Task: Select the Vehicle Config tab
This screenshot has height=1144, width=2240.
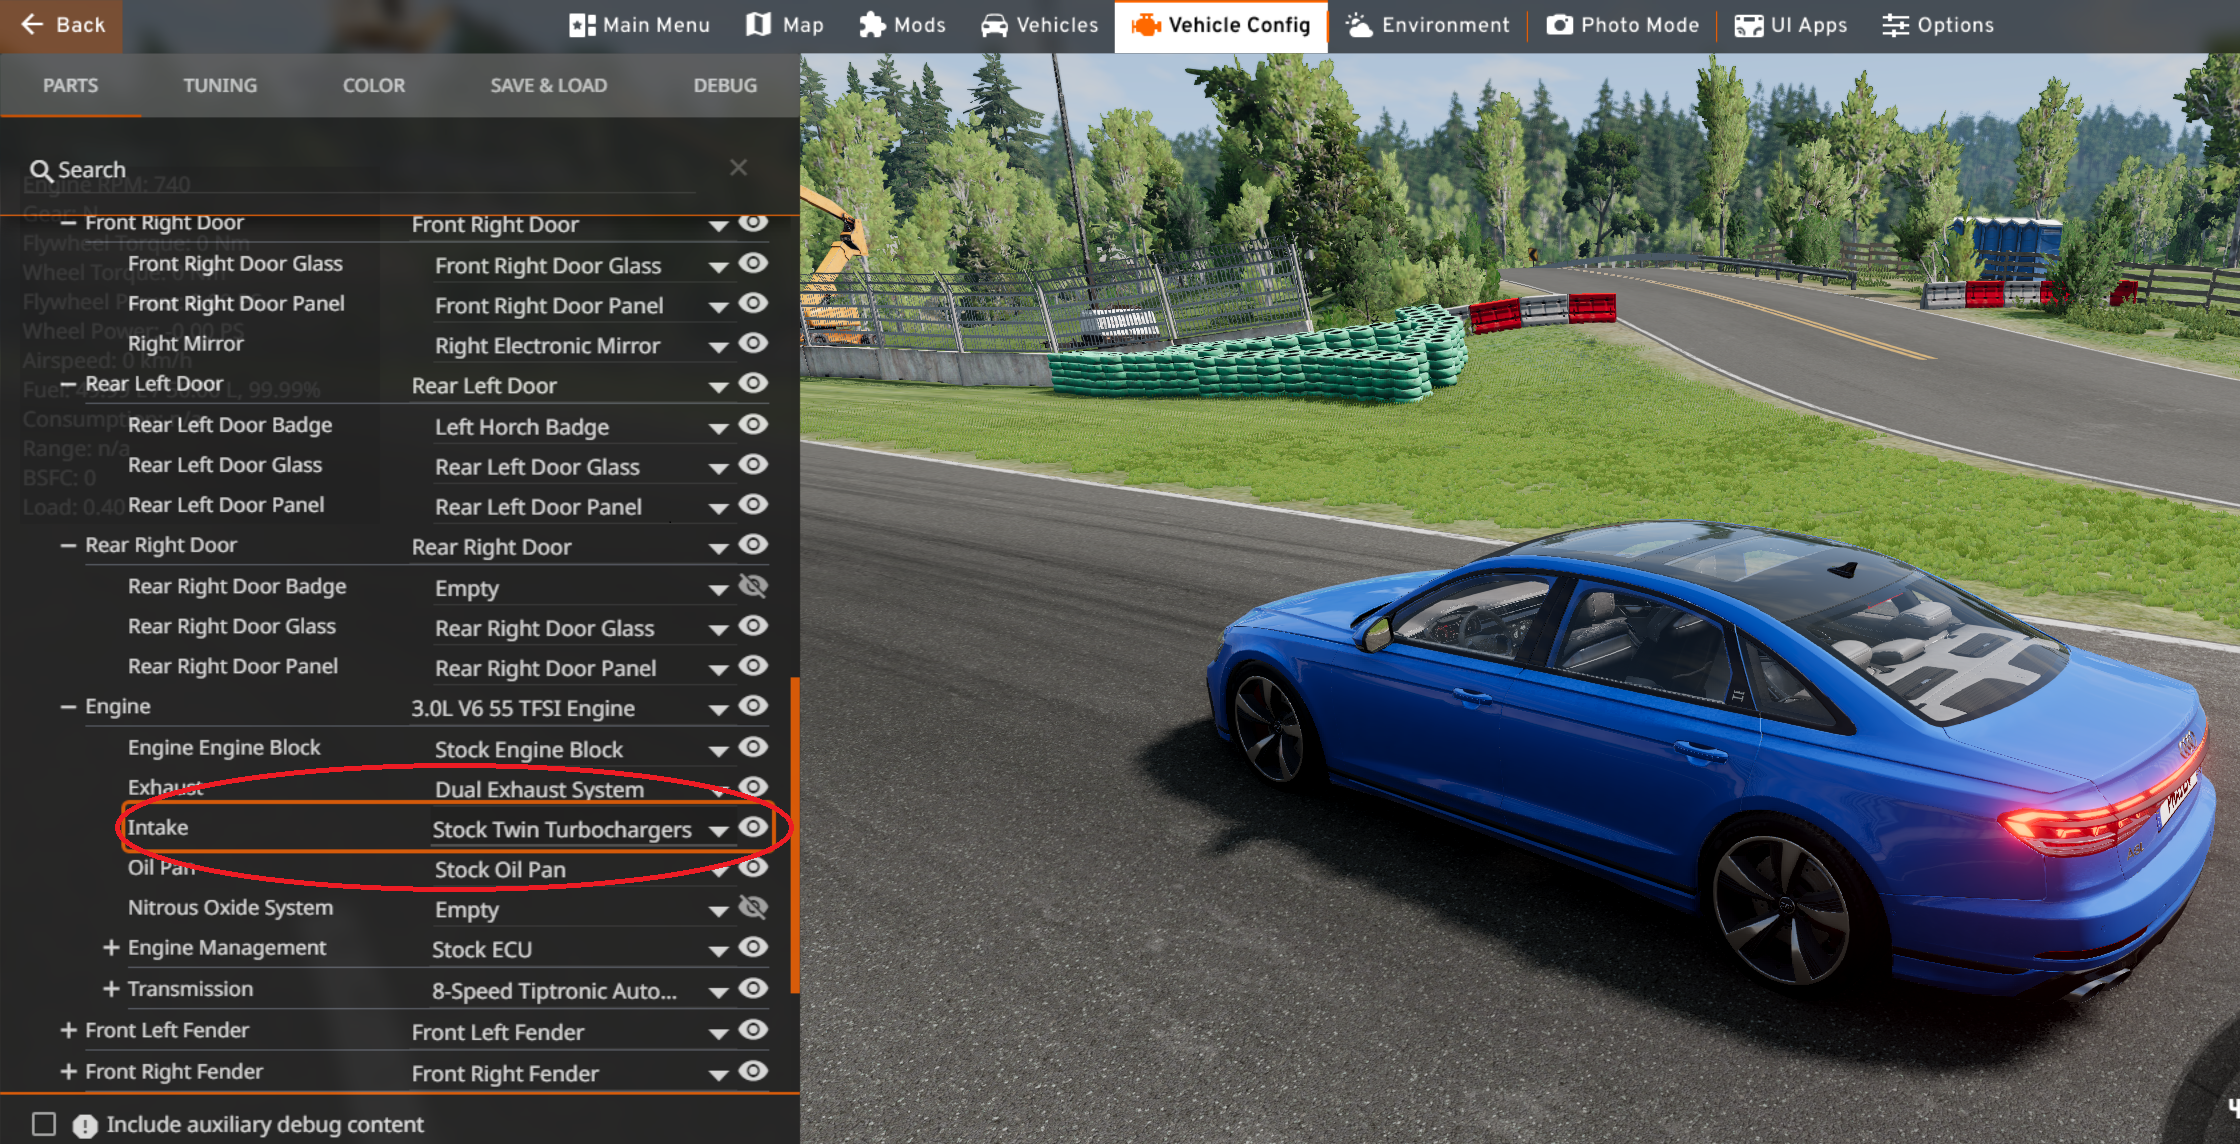Action: click(1221, 25)
